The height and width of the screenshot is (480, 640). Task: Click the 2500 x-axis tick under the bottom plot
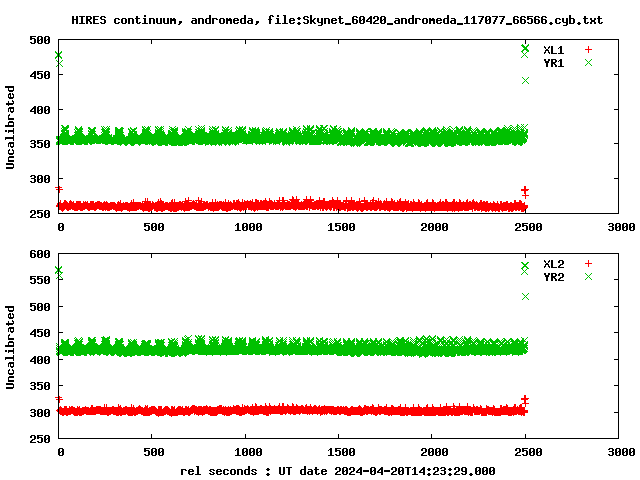tap(528, 452)
